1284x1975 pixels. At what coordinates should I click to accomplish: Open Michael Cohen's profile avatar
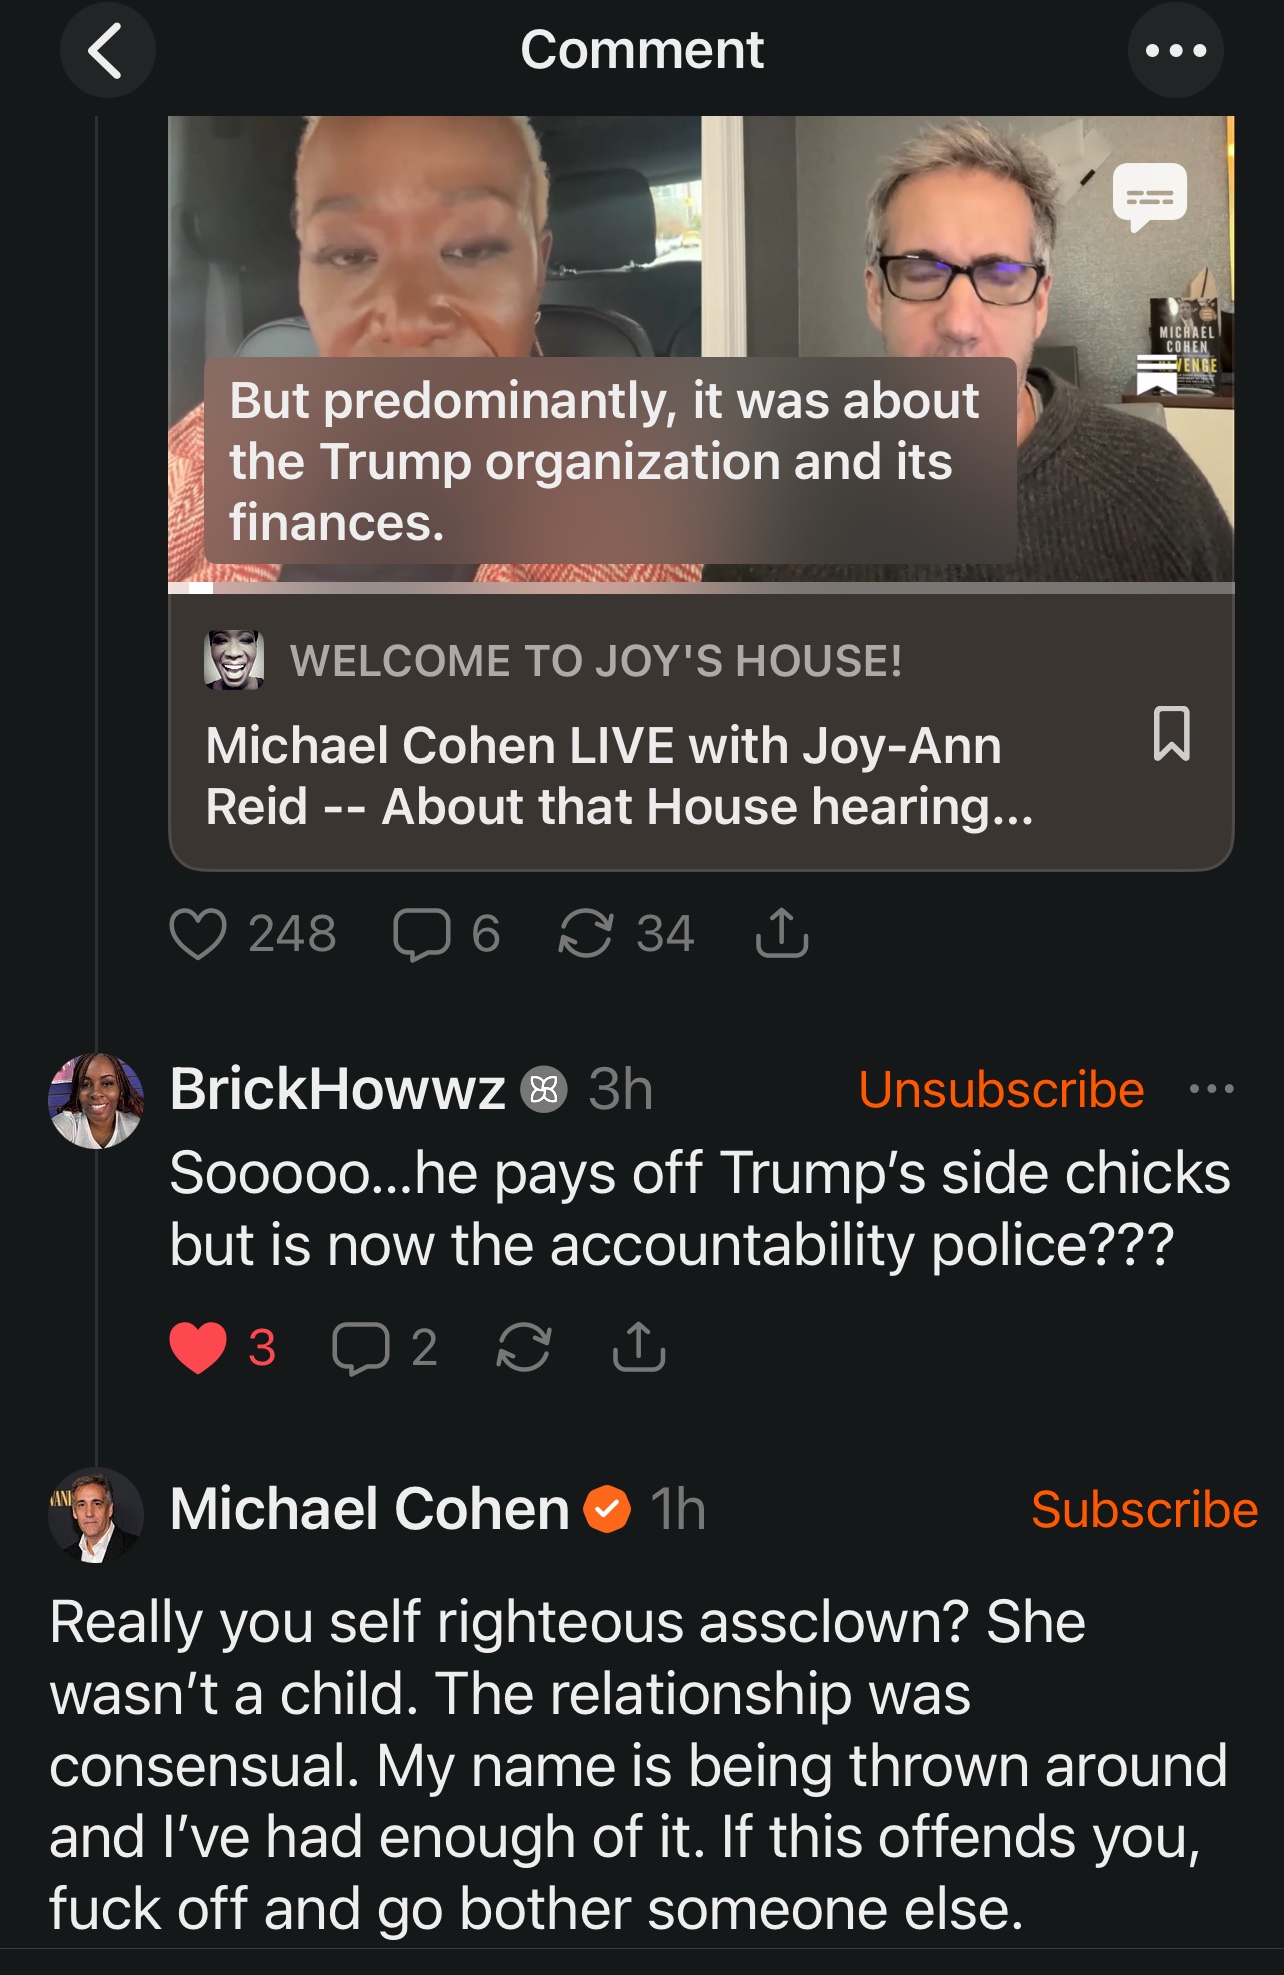click(x=96, y=1514)
